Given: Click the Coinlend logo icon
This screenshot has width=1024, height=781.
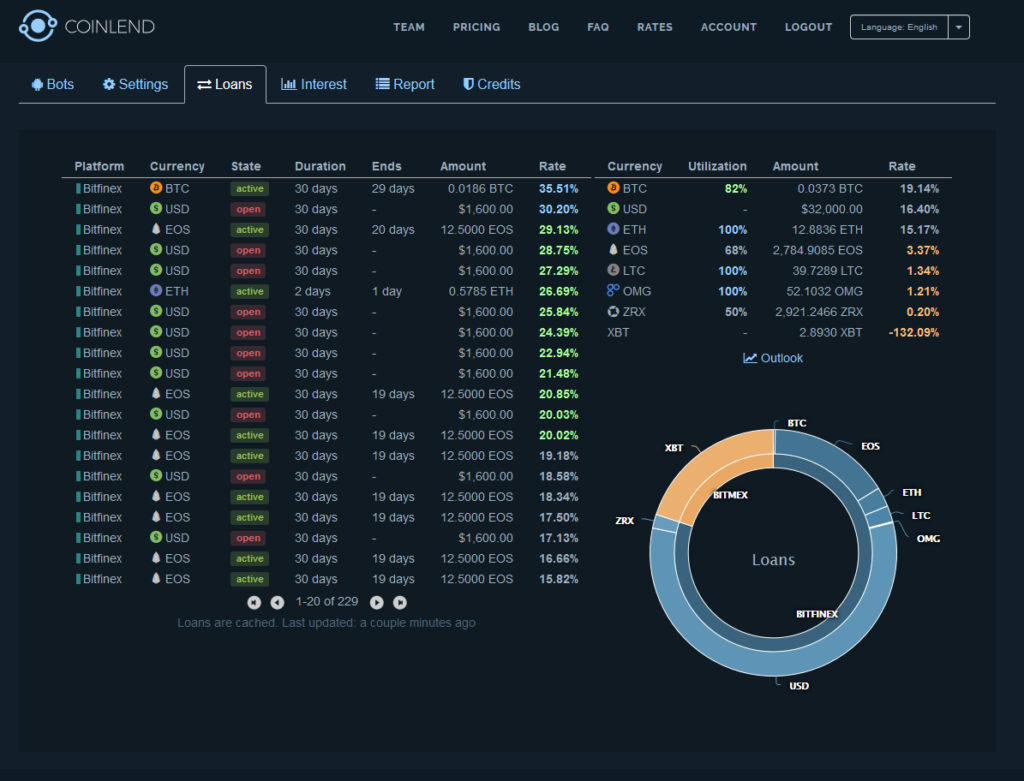Looking at the screenshot, I should click(38, 26).
